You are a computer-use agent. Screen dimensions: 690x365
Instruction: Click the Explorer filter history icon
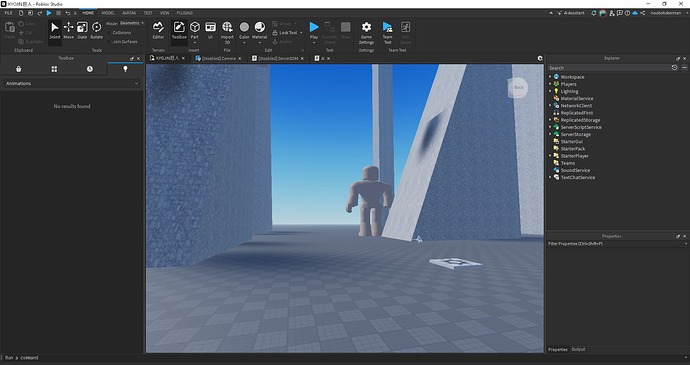[x=675, y=68]
